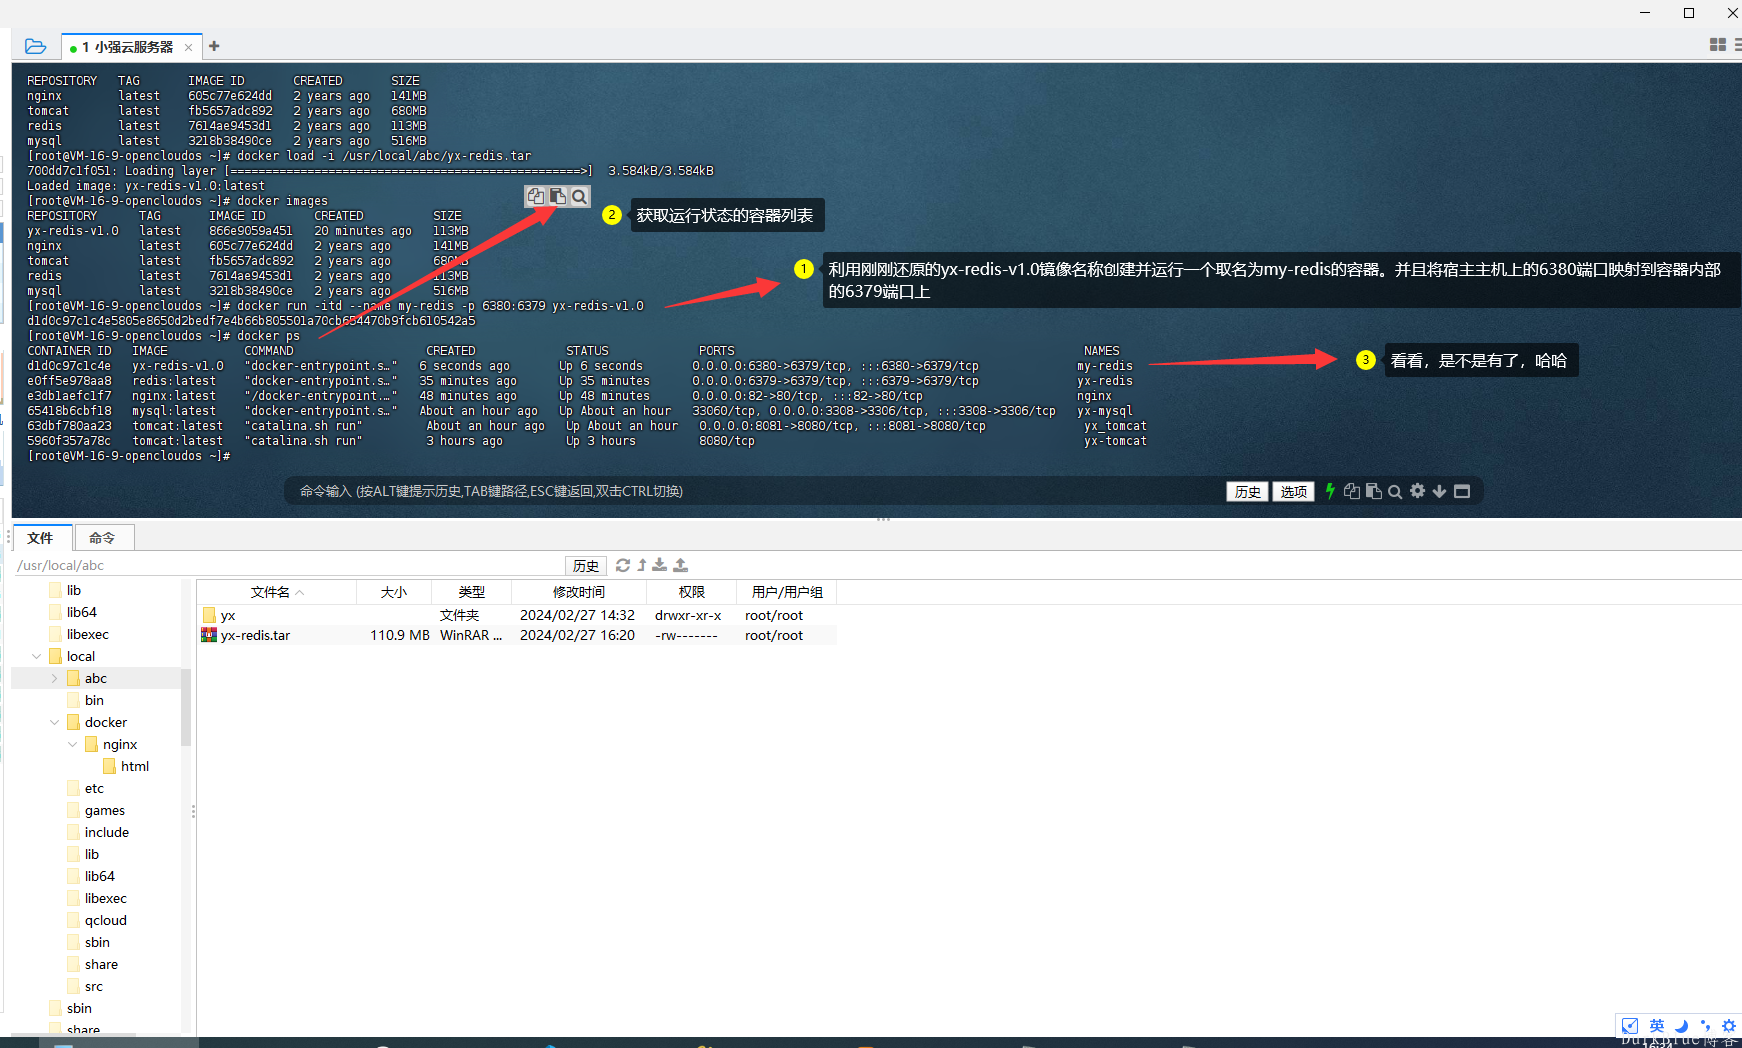Add a new session tab with plus
This screenshot has height=1048, width=1742.
pos(214,46)
